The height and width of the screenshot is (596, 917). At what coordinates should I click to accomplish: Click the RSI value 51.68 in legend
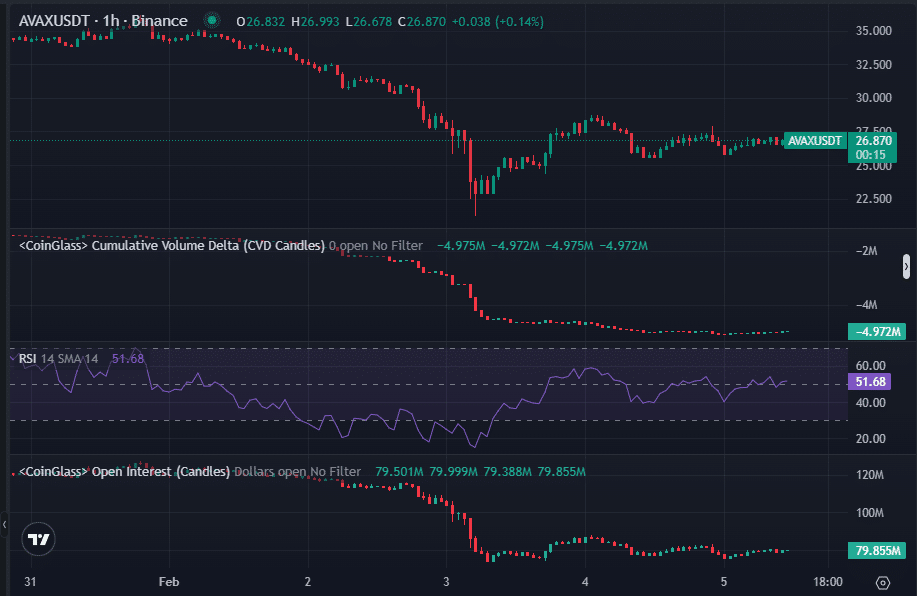(128, 358)
